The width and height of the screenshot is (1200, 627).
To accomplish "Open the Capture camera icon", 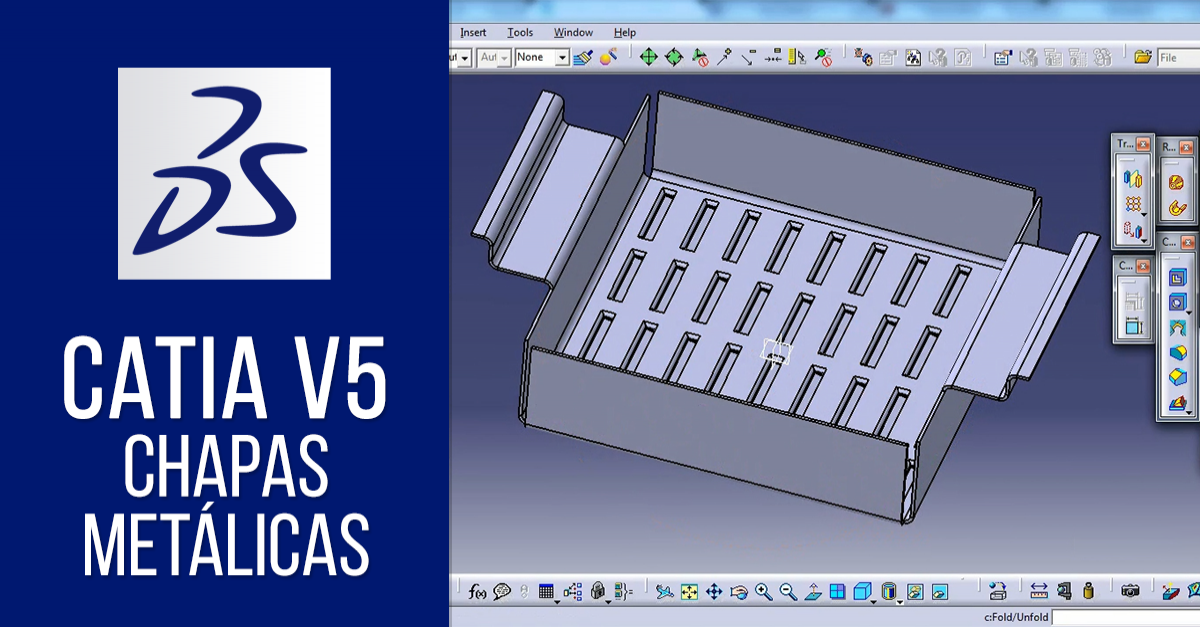I will 1130,591.
